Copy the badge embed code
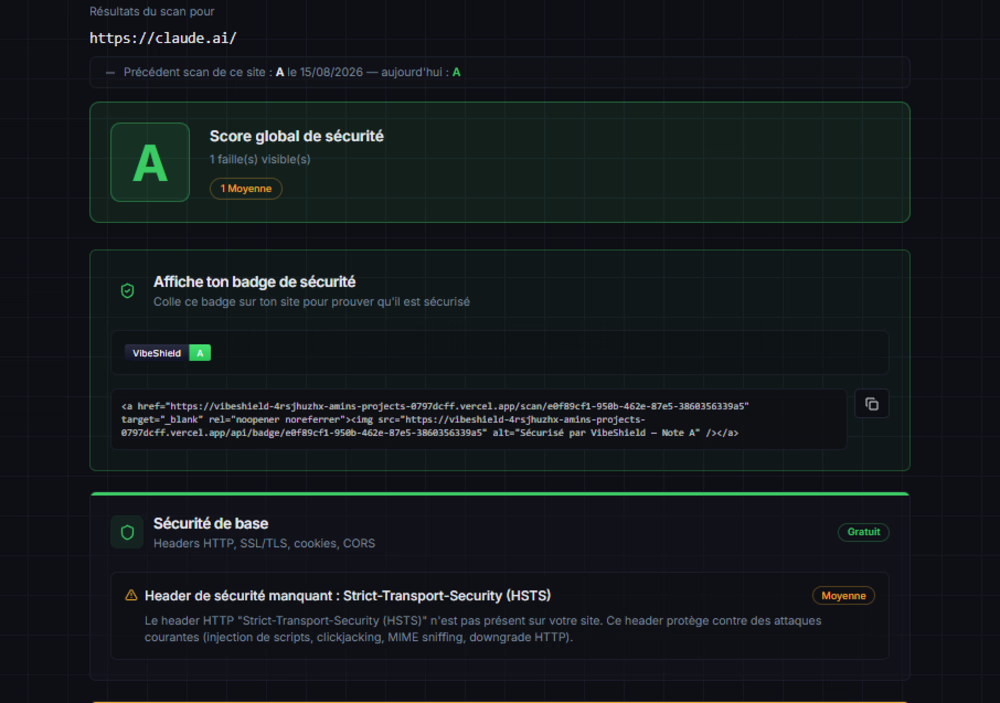This screenshot has width=1000, height=703. pyautogui.click(x=871, y=404)
